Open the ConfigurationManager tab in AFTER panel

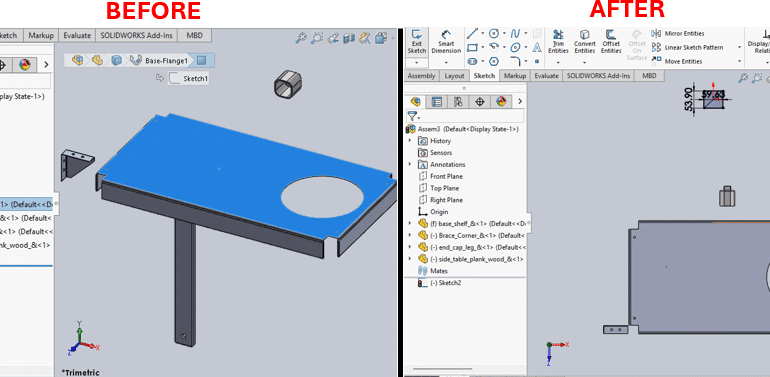point(458,102)
